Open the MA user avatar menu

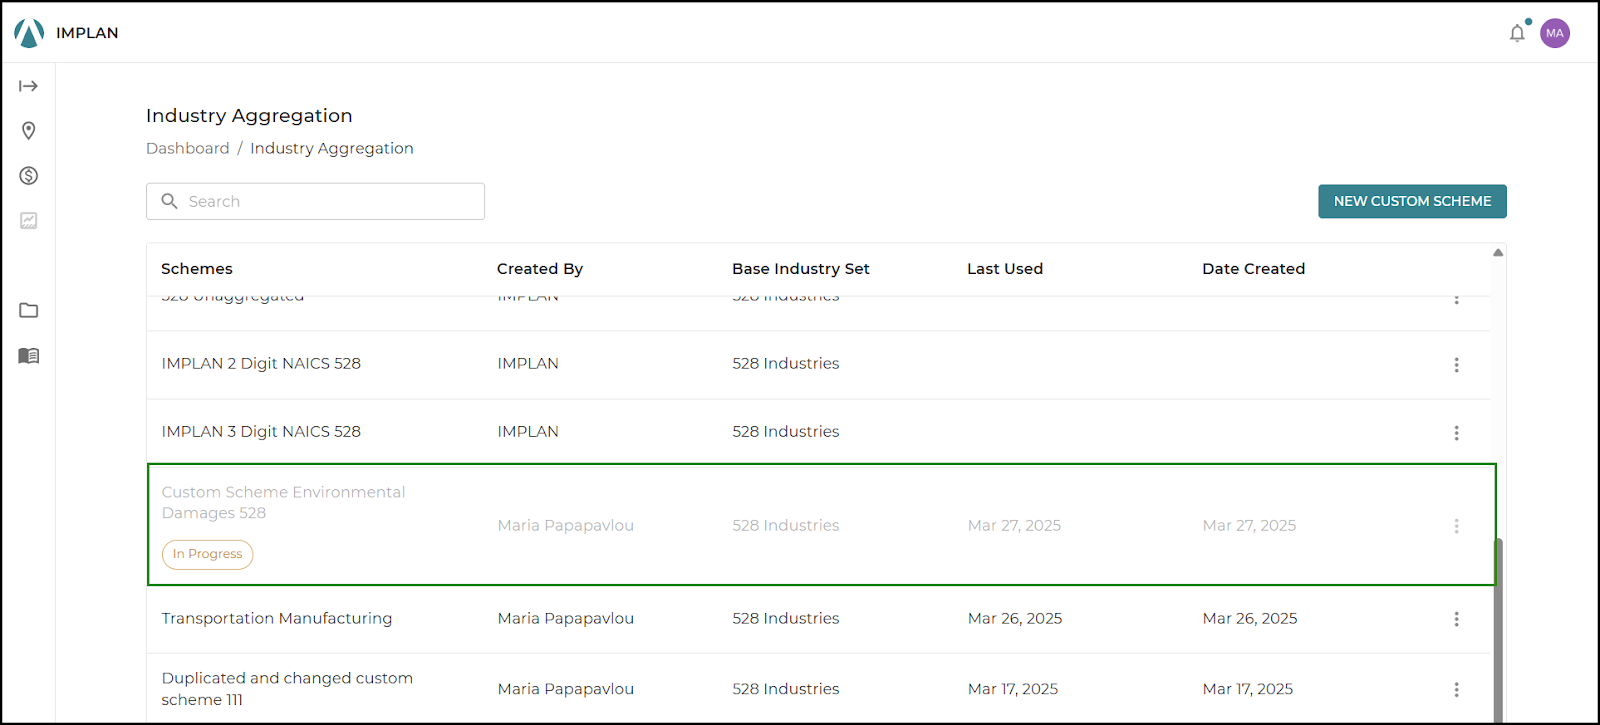[1555, 33]
